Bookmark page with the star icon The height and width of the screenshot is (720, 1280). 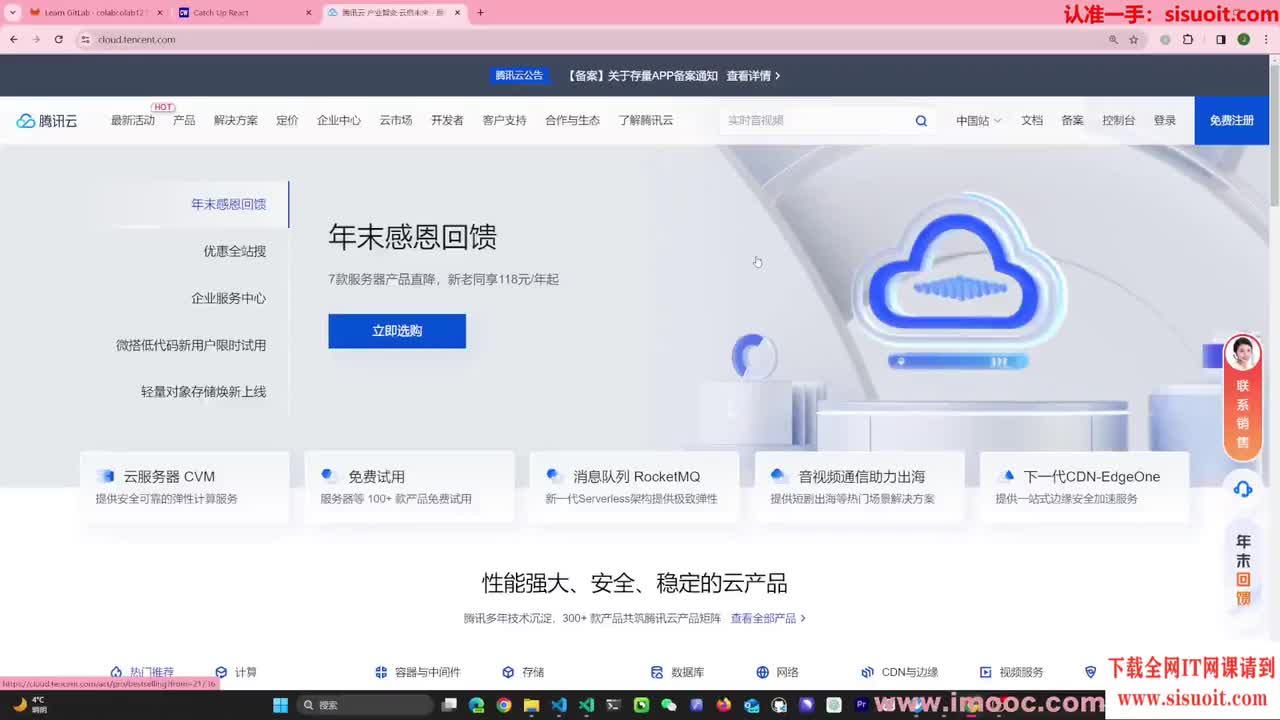tap(1133, 39)
